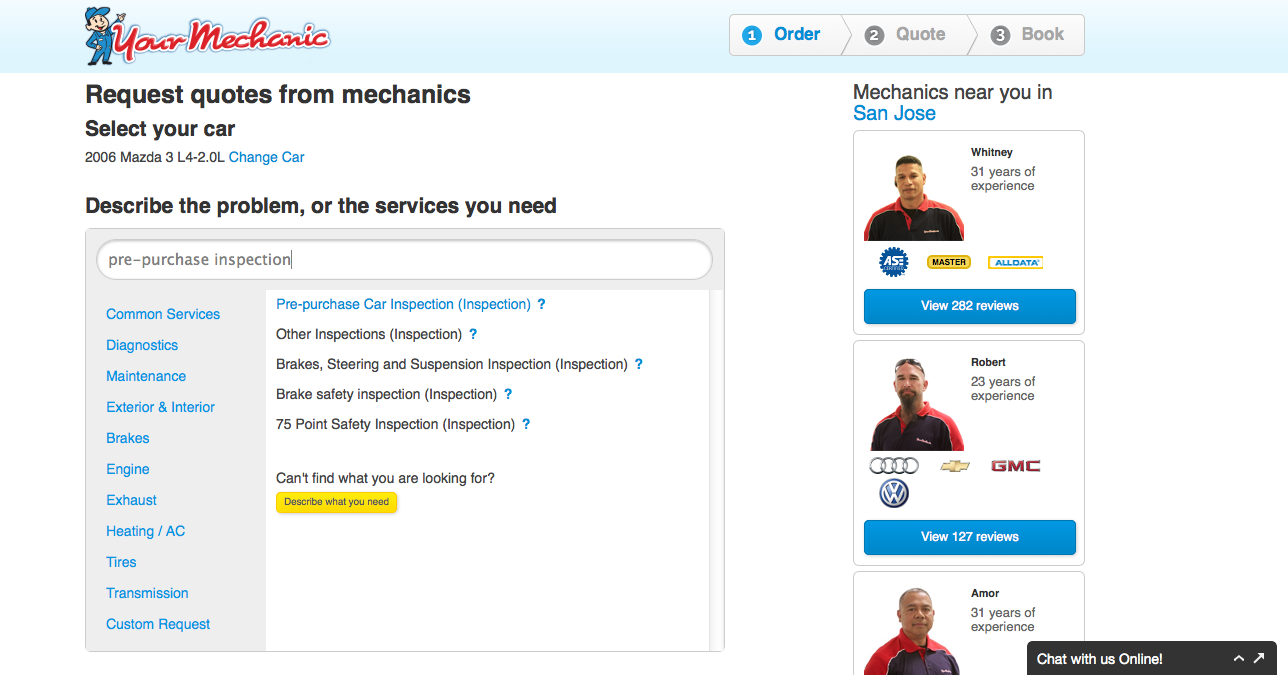This screenshot has height=675, width=1288.
Task: Select Custom Request category
Action: tap(158, 624)
